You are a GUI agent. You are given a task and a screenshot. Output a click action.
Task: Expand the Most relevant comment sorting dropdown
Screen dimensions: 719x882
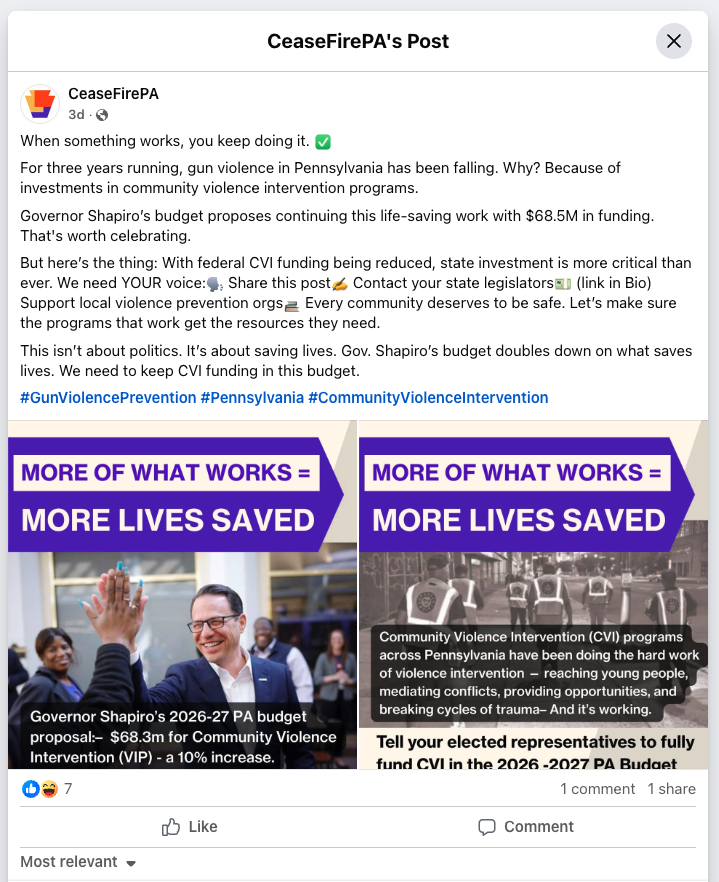coord(78,862)
